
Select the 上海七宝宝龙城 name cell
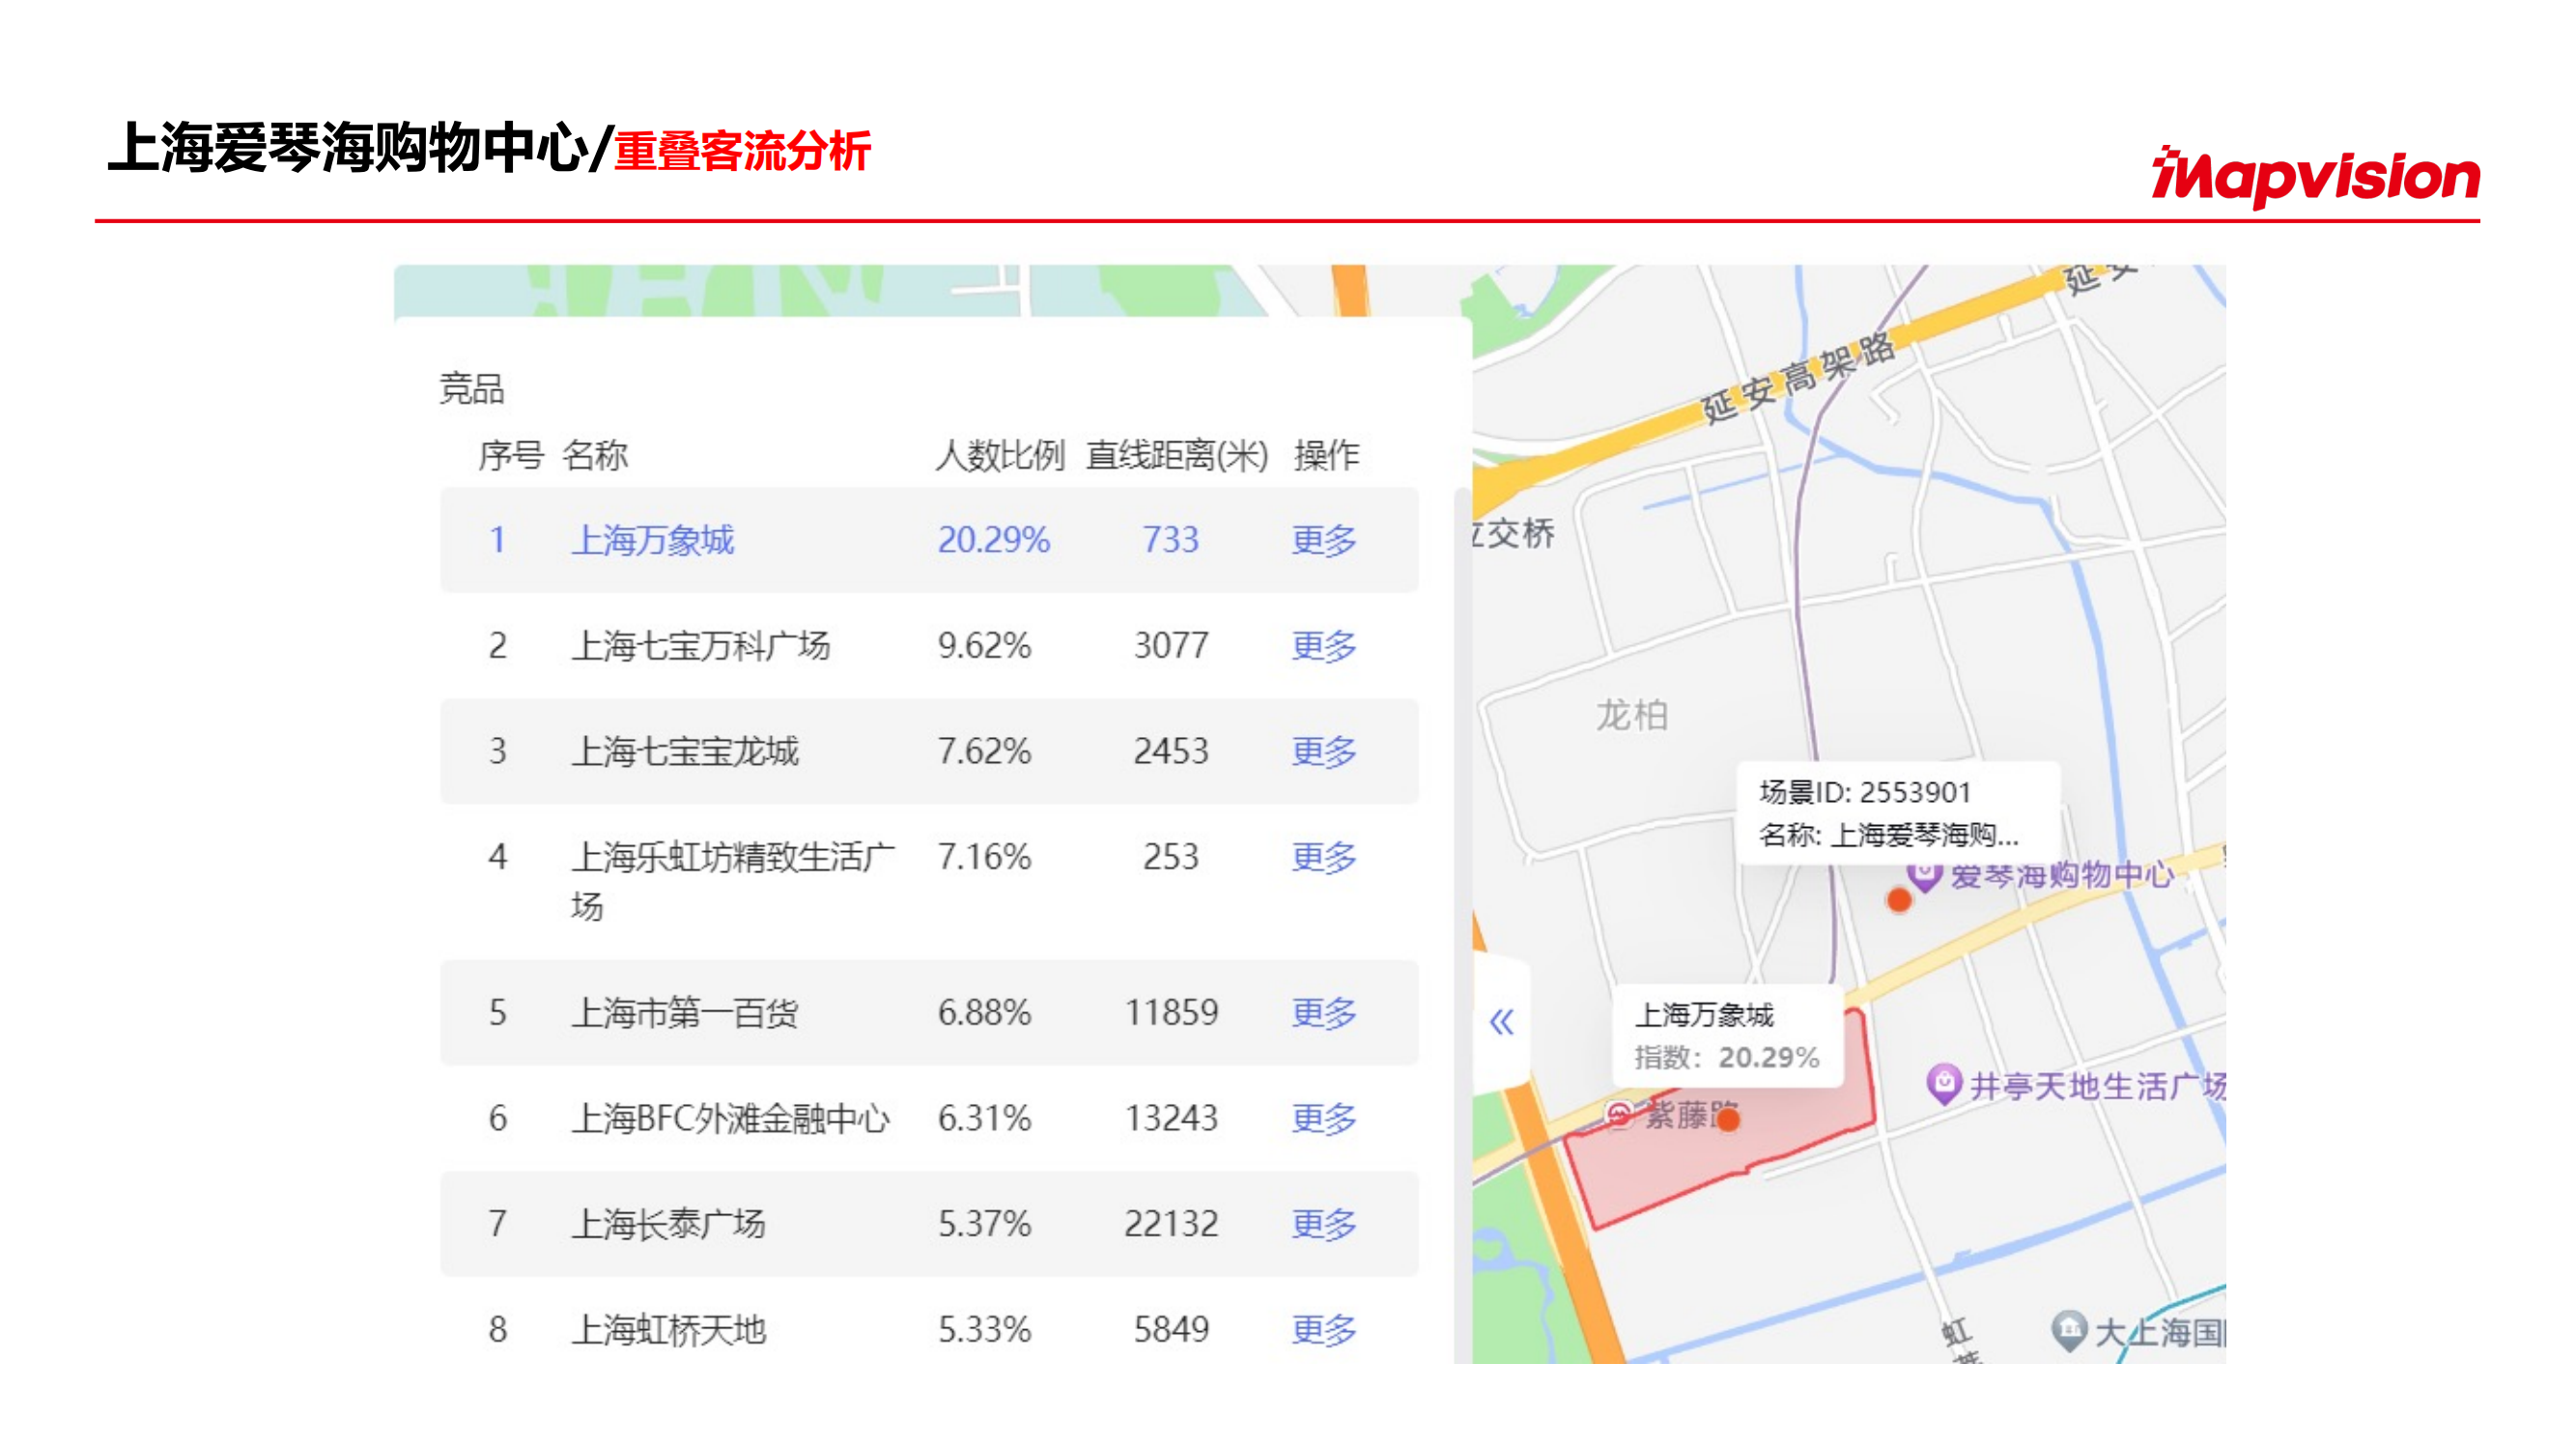click(x=684, y=751)
